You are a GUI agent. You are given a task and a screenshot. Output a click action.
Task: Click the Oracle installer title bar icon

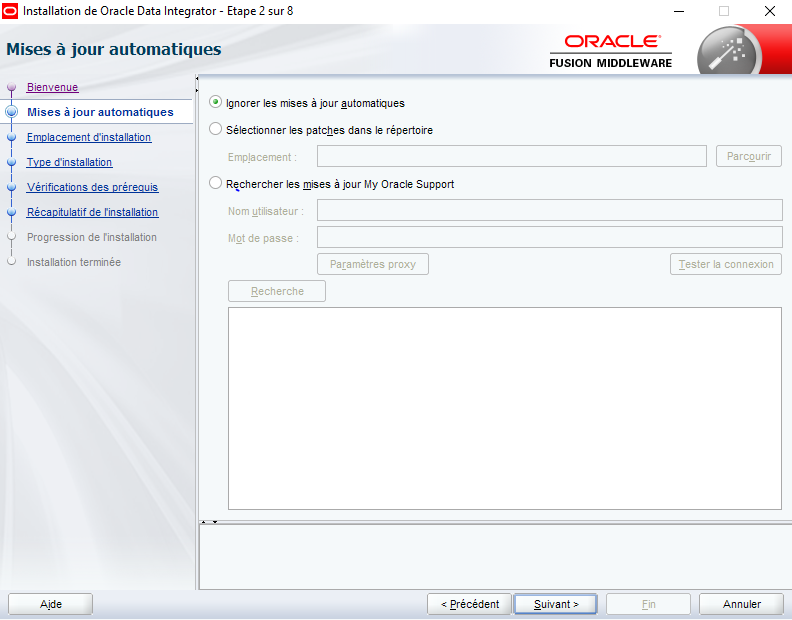(10, 11)
